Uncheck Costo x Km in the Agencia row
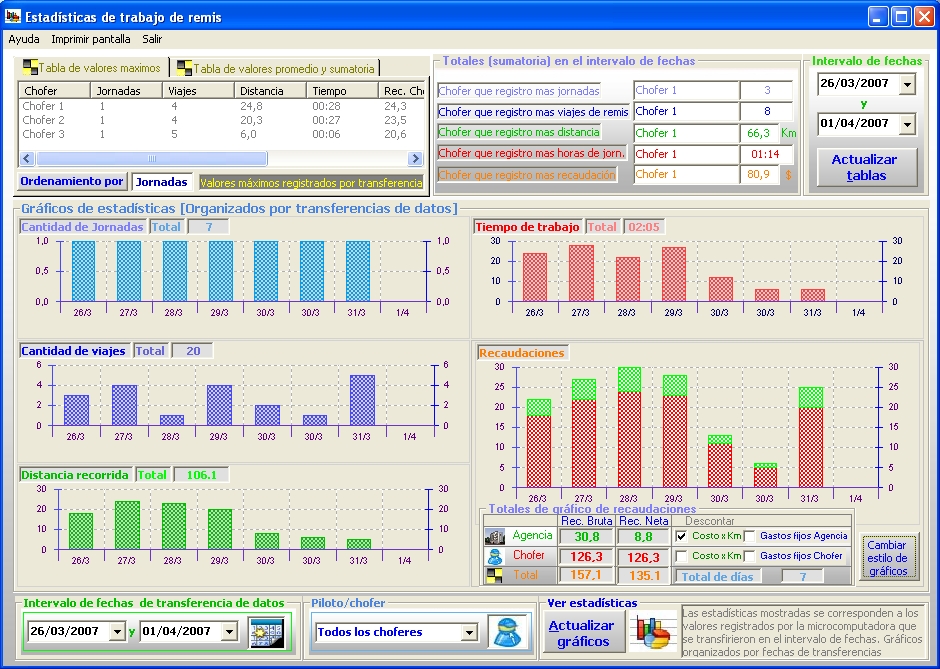 (681, 537)
